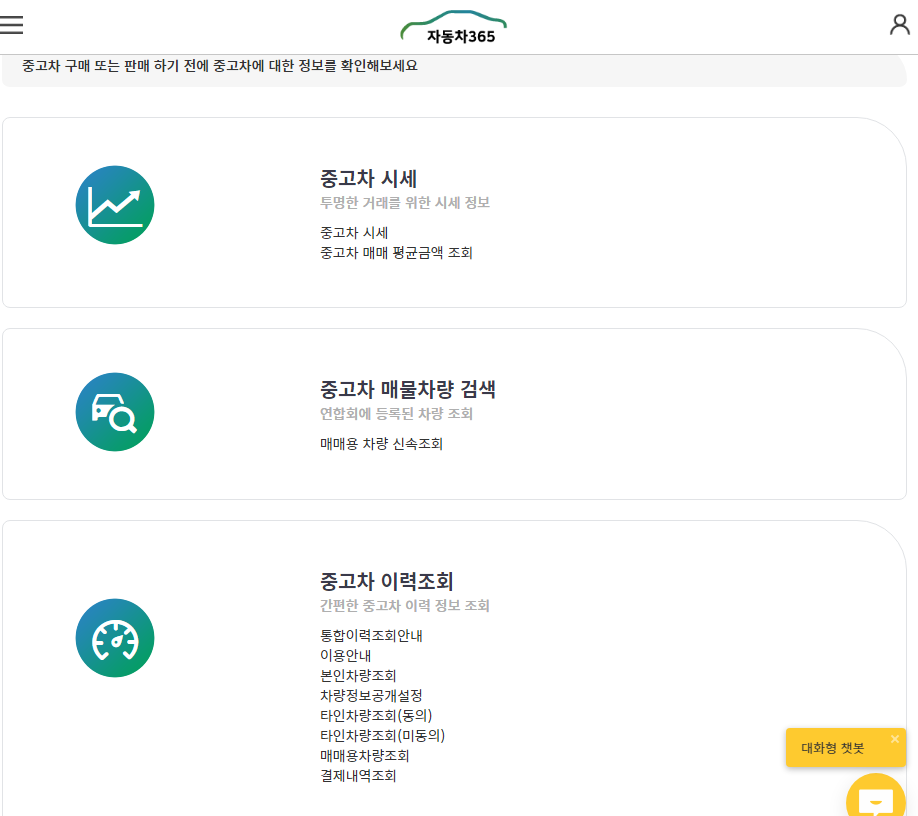Open 결제내역조회 link

click(x=358, y=776)
